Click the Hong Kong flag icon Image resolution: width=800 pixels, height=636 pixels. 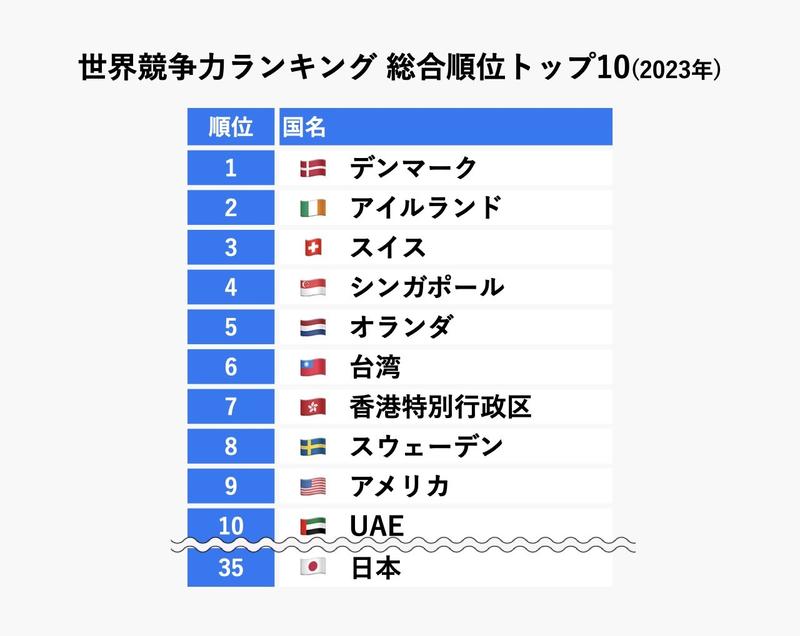click(x=313, y=407)
